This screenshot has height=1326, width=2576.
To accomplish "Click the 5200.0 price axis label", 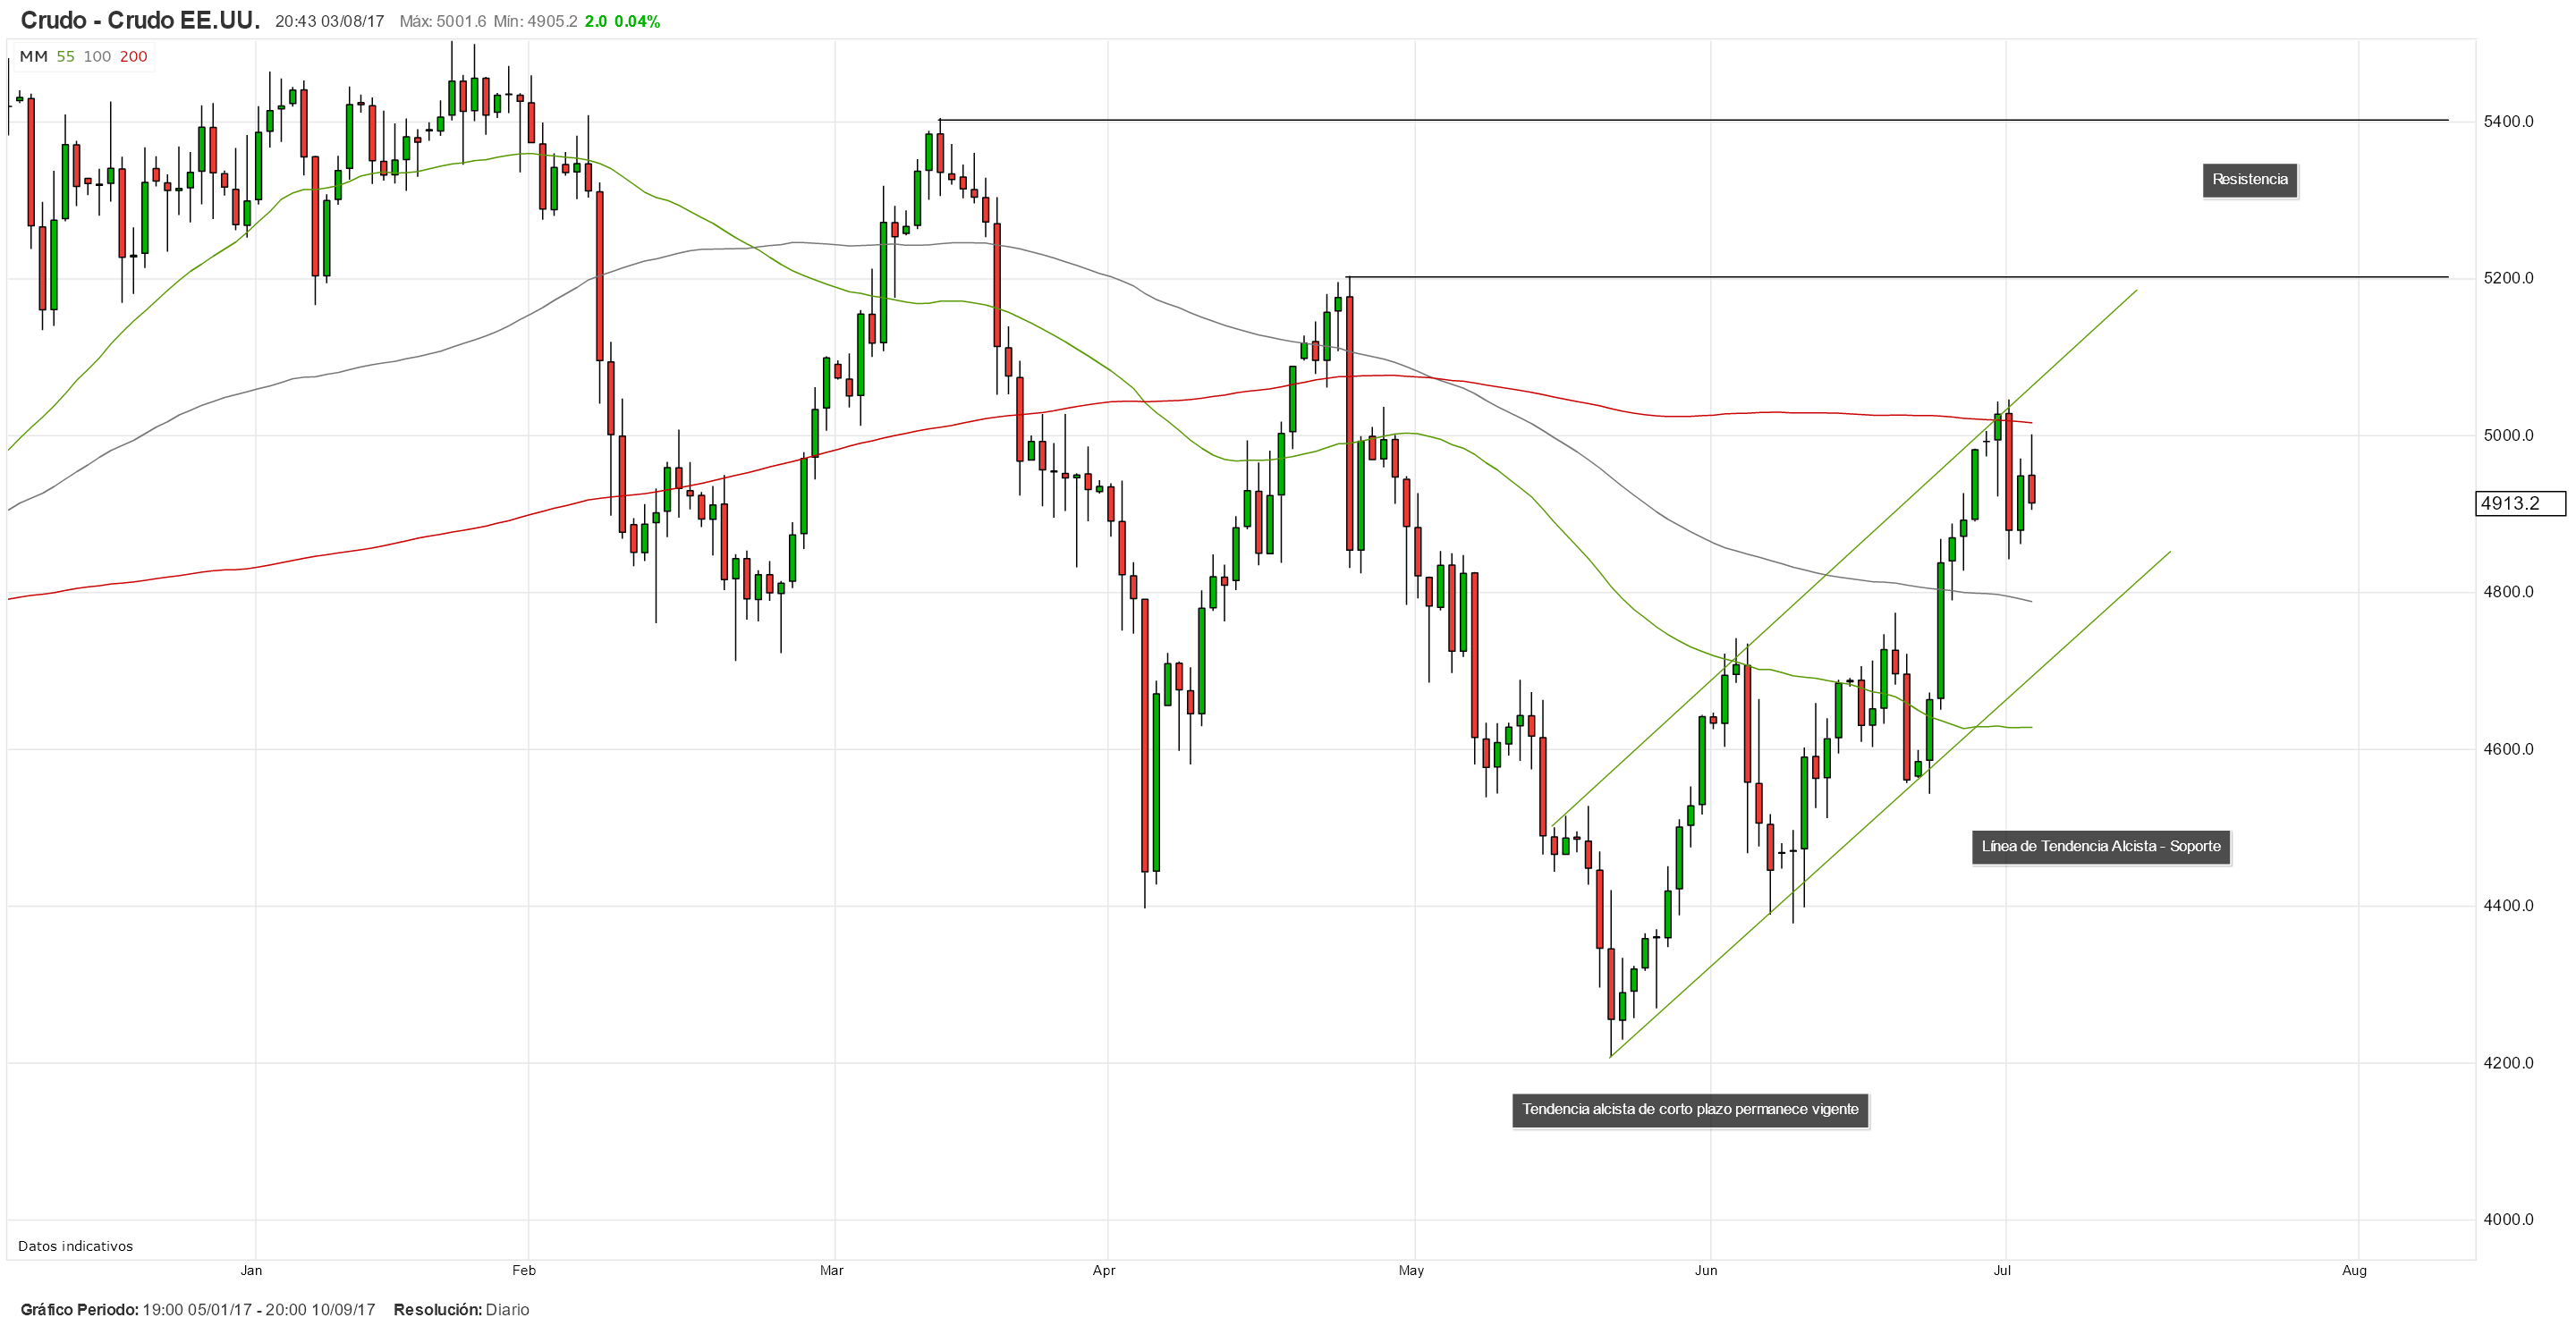I will coord(2508,278).
